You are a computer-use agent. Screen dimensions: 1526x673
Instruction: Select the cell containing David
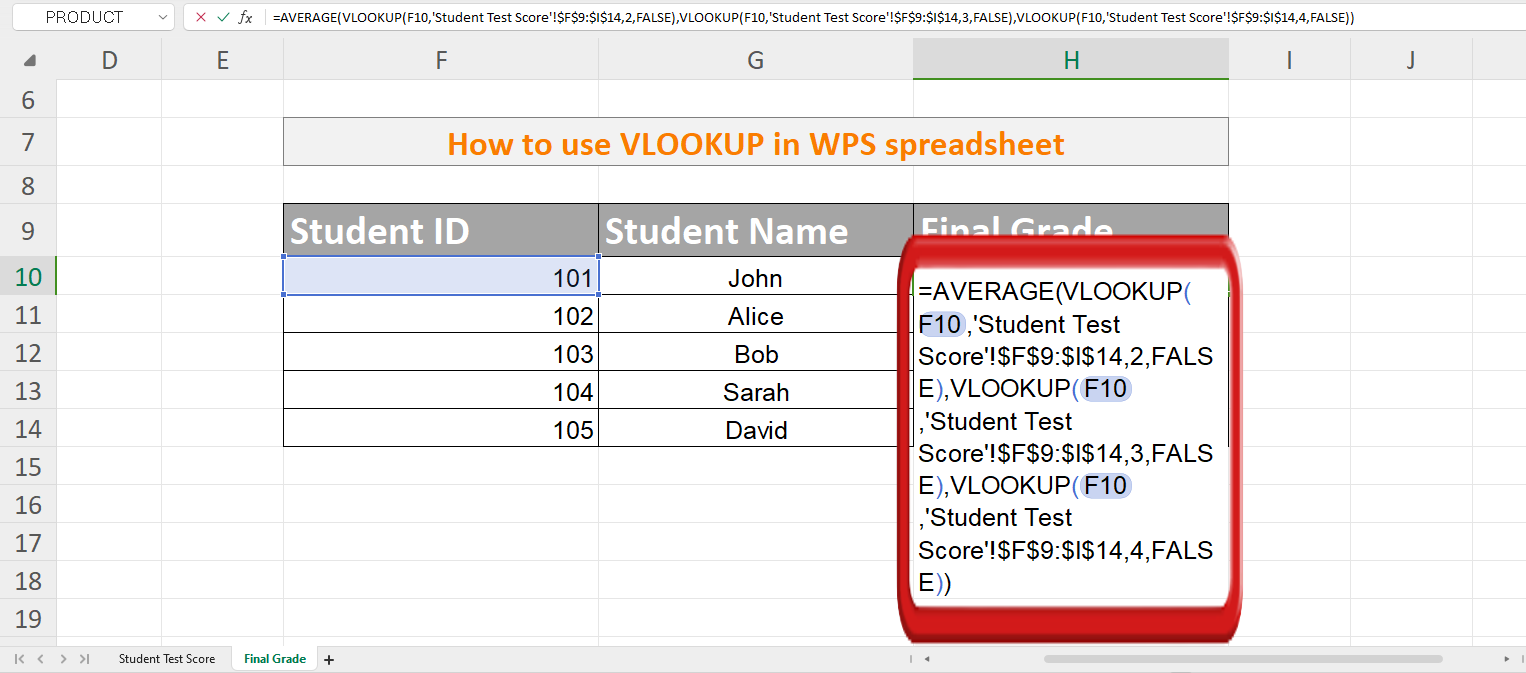(x=755, y=429)
